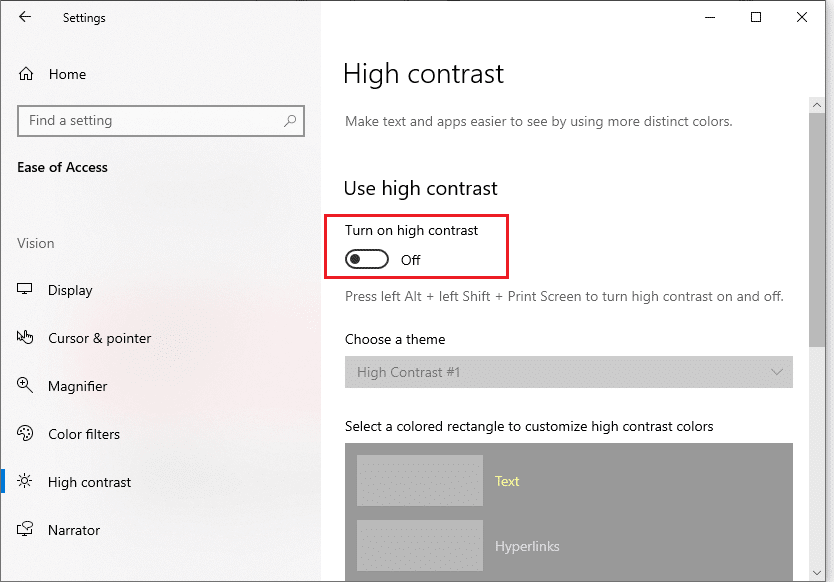Click the Ease of Access heading
This screenshot has height=582, width=834.
[62, 167]
